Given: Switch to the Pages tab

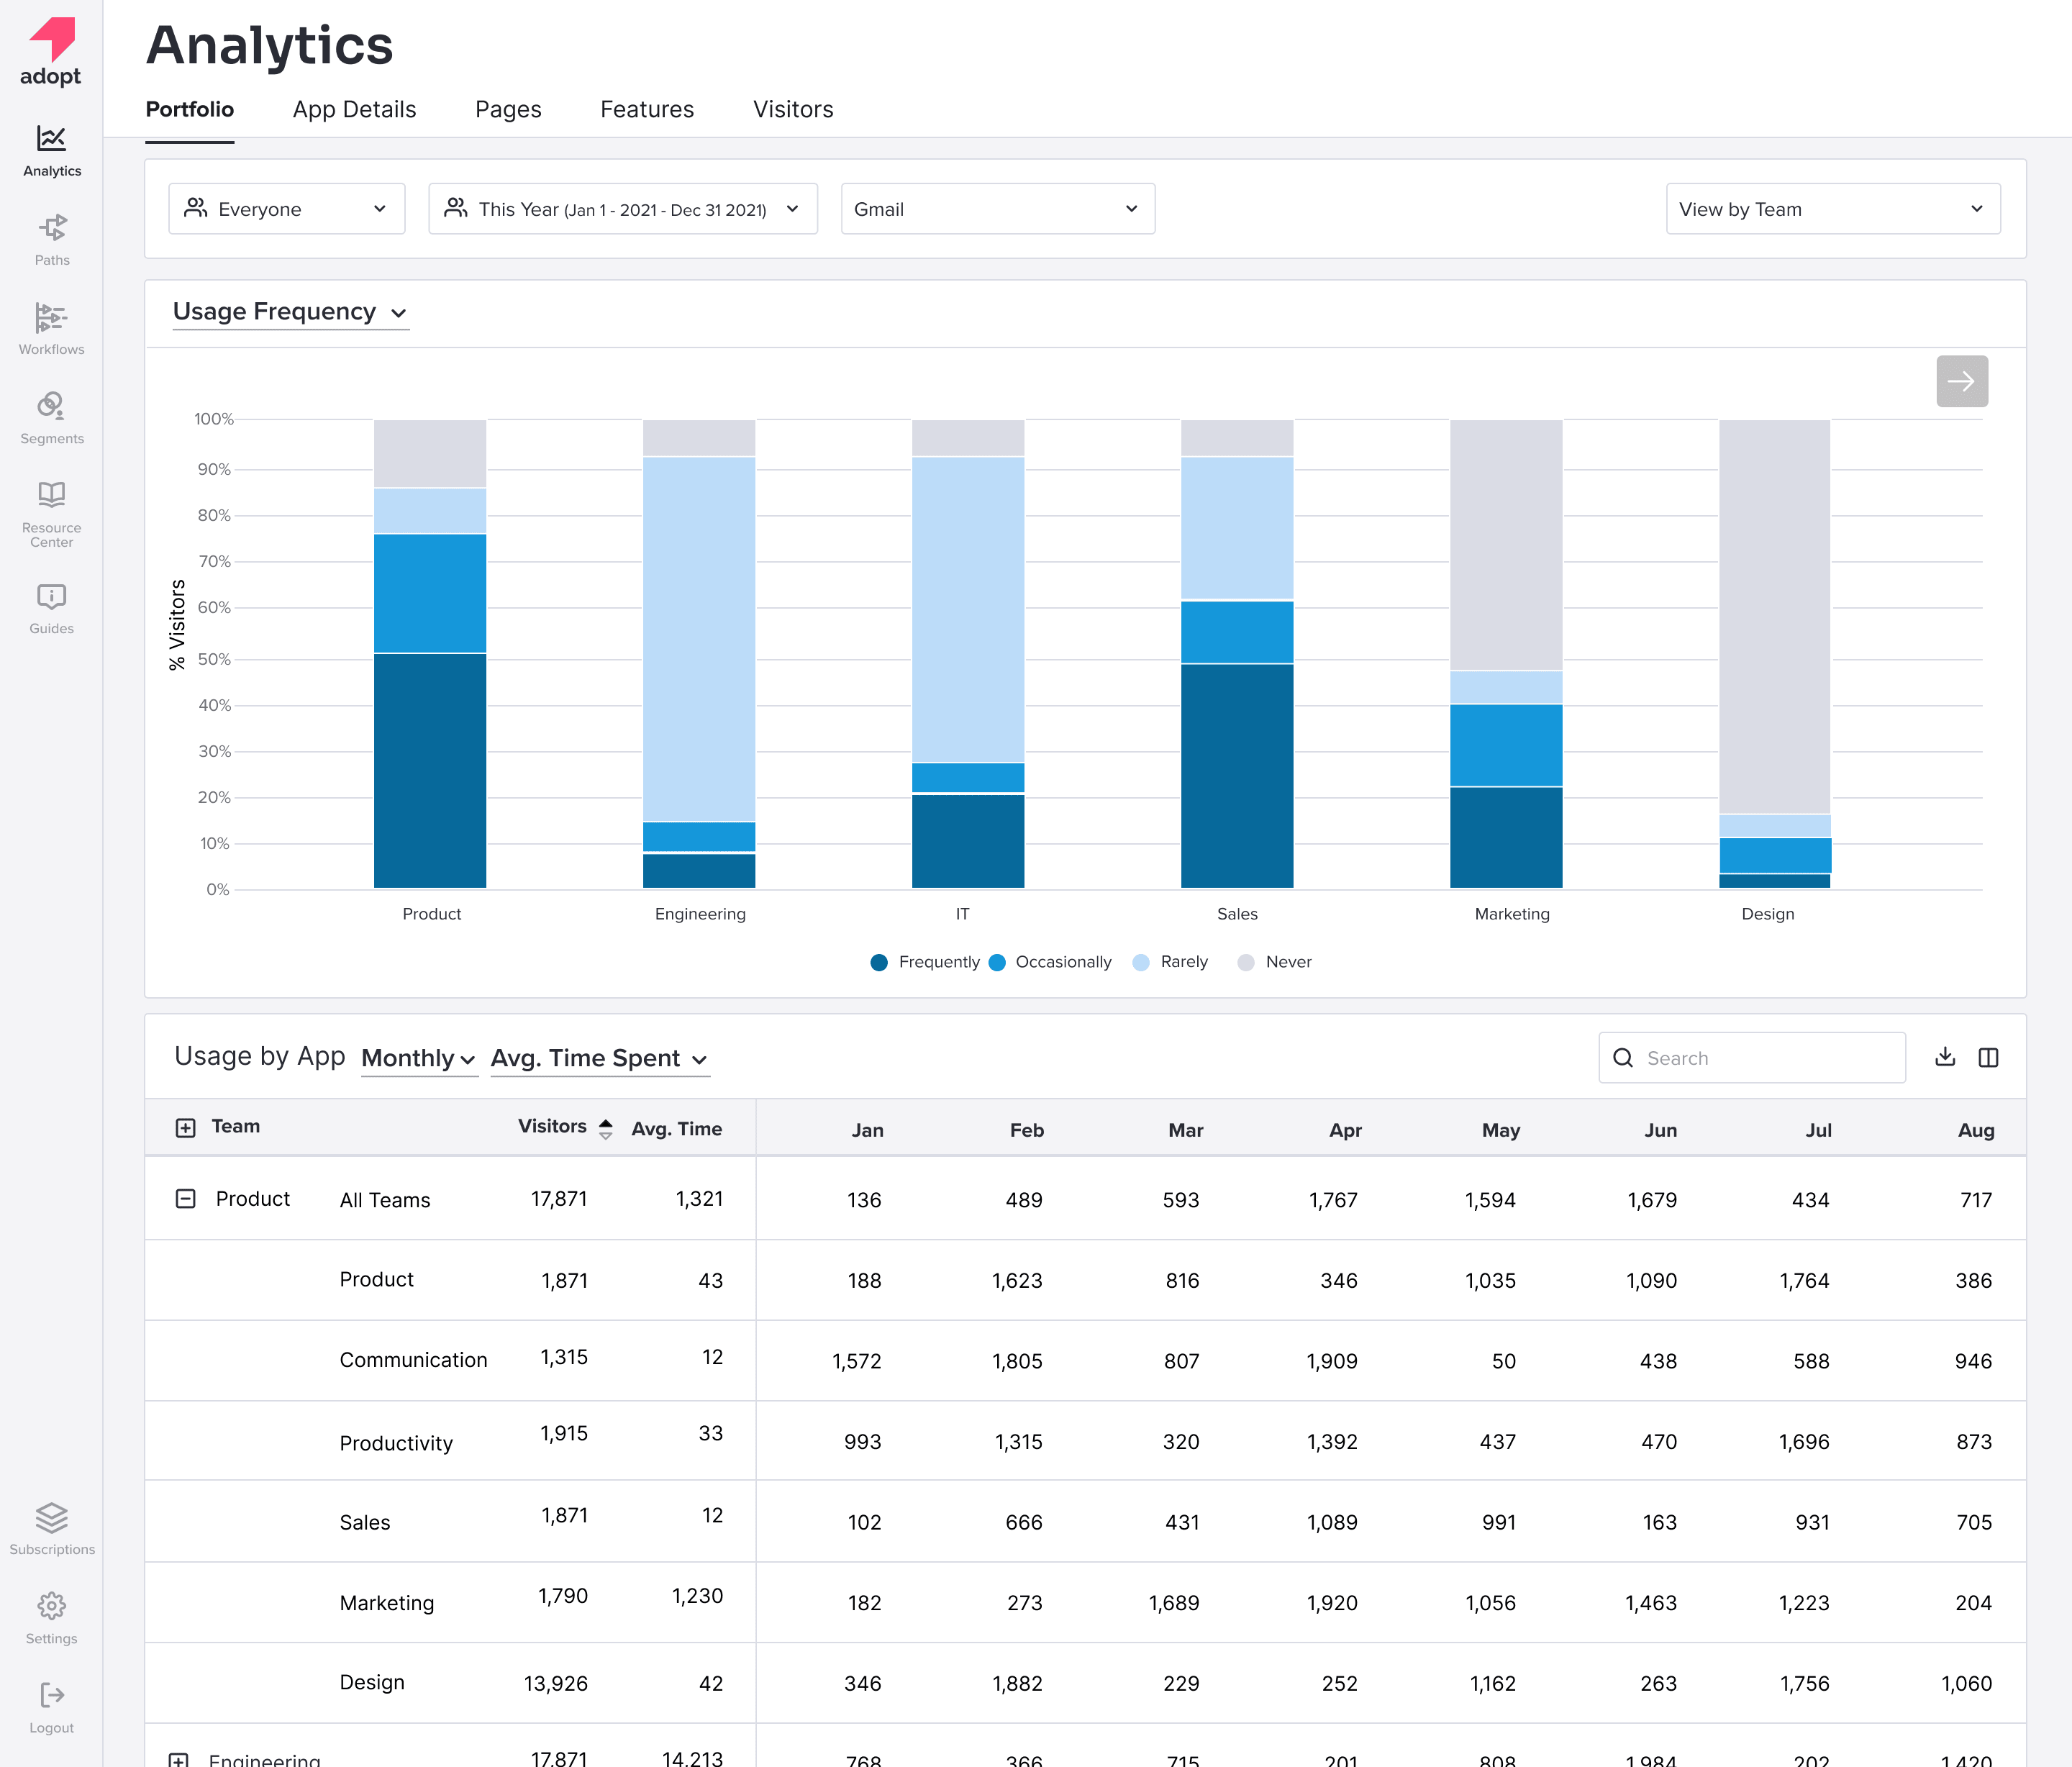Looking at the screenshot, I should (x=508, y=109).
